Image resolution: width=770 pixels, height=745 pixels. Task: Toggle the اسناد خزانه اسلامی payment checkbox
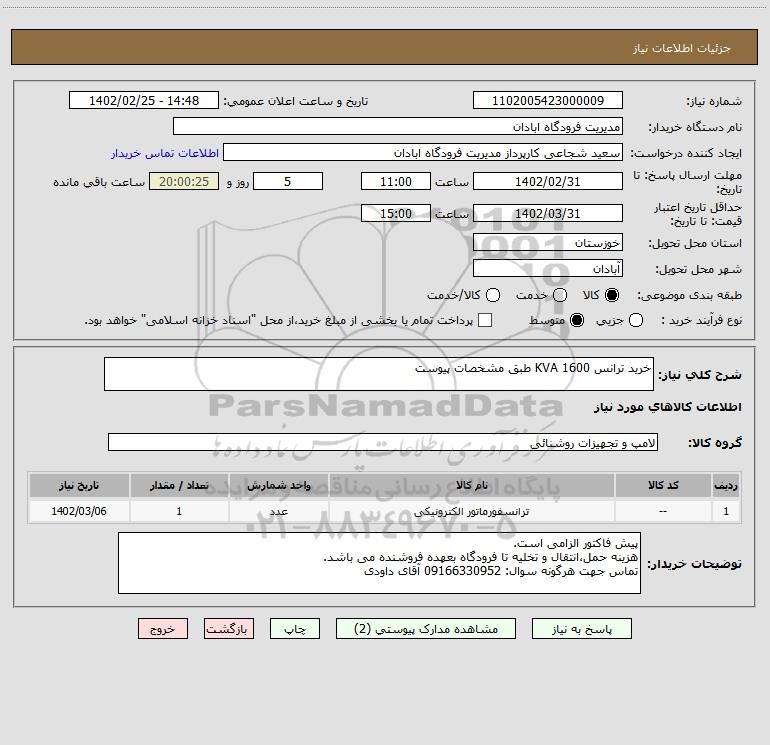[x=485, y=320]
